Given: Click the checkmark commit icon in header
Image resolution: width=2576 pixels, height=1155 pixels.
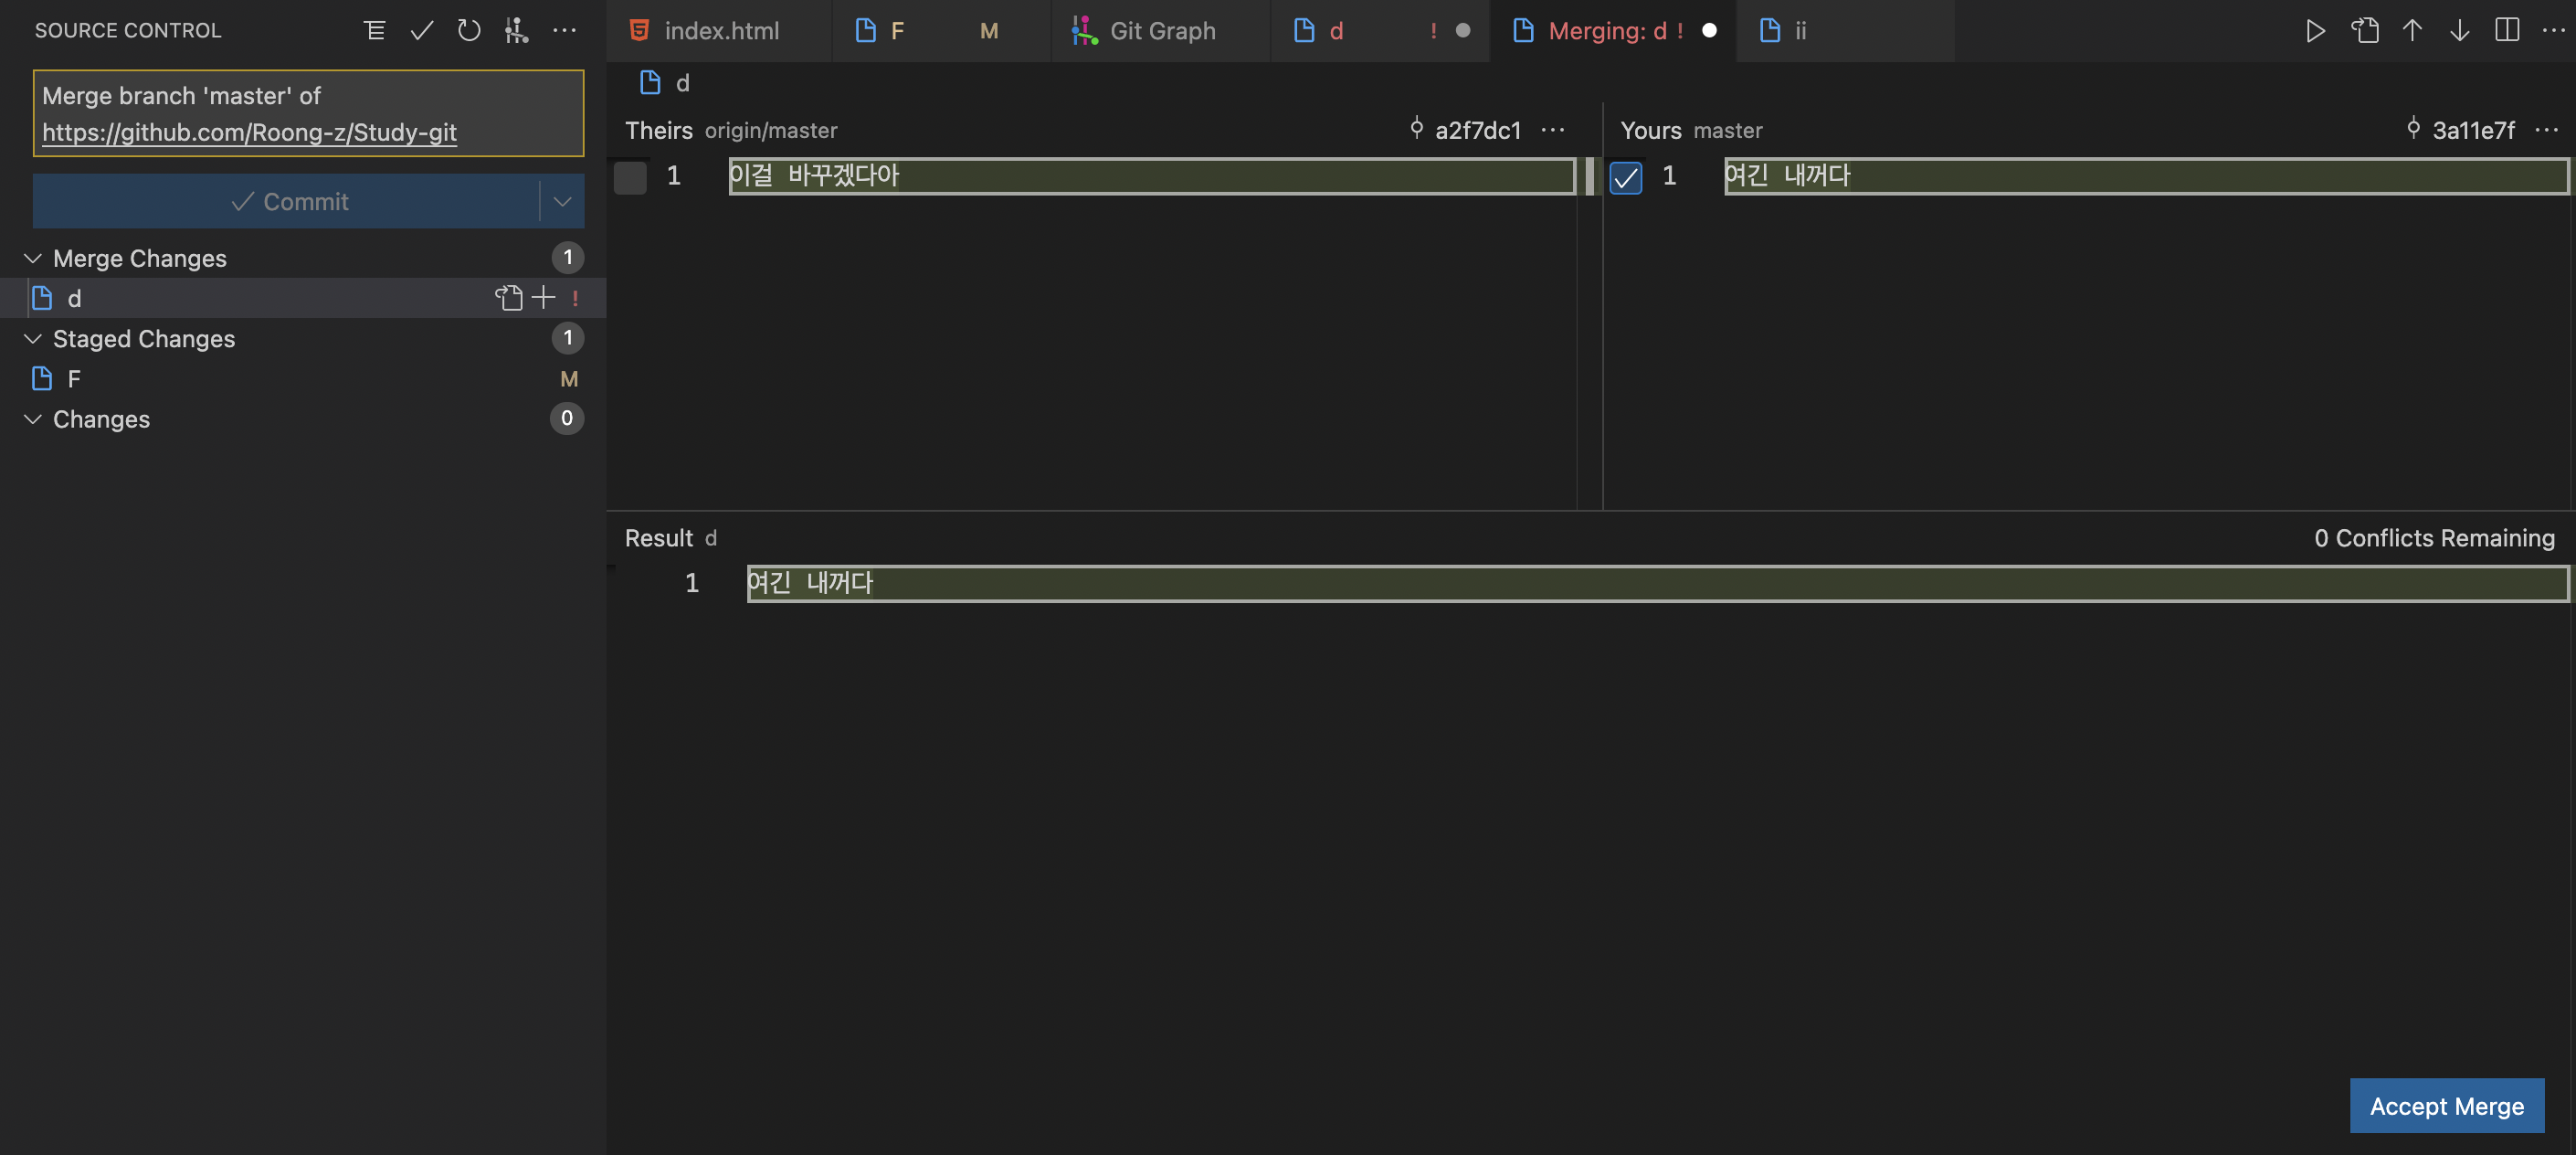Looking at the screenshot, I should point(422,30).
